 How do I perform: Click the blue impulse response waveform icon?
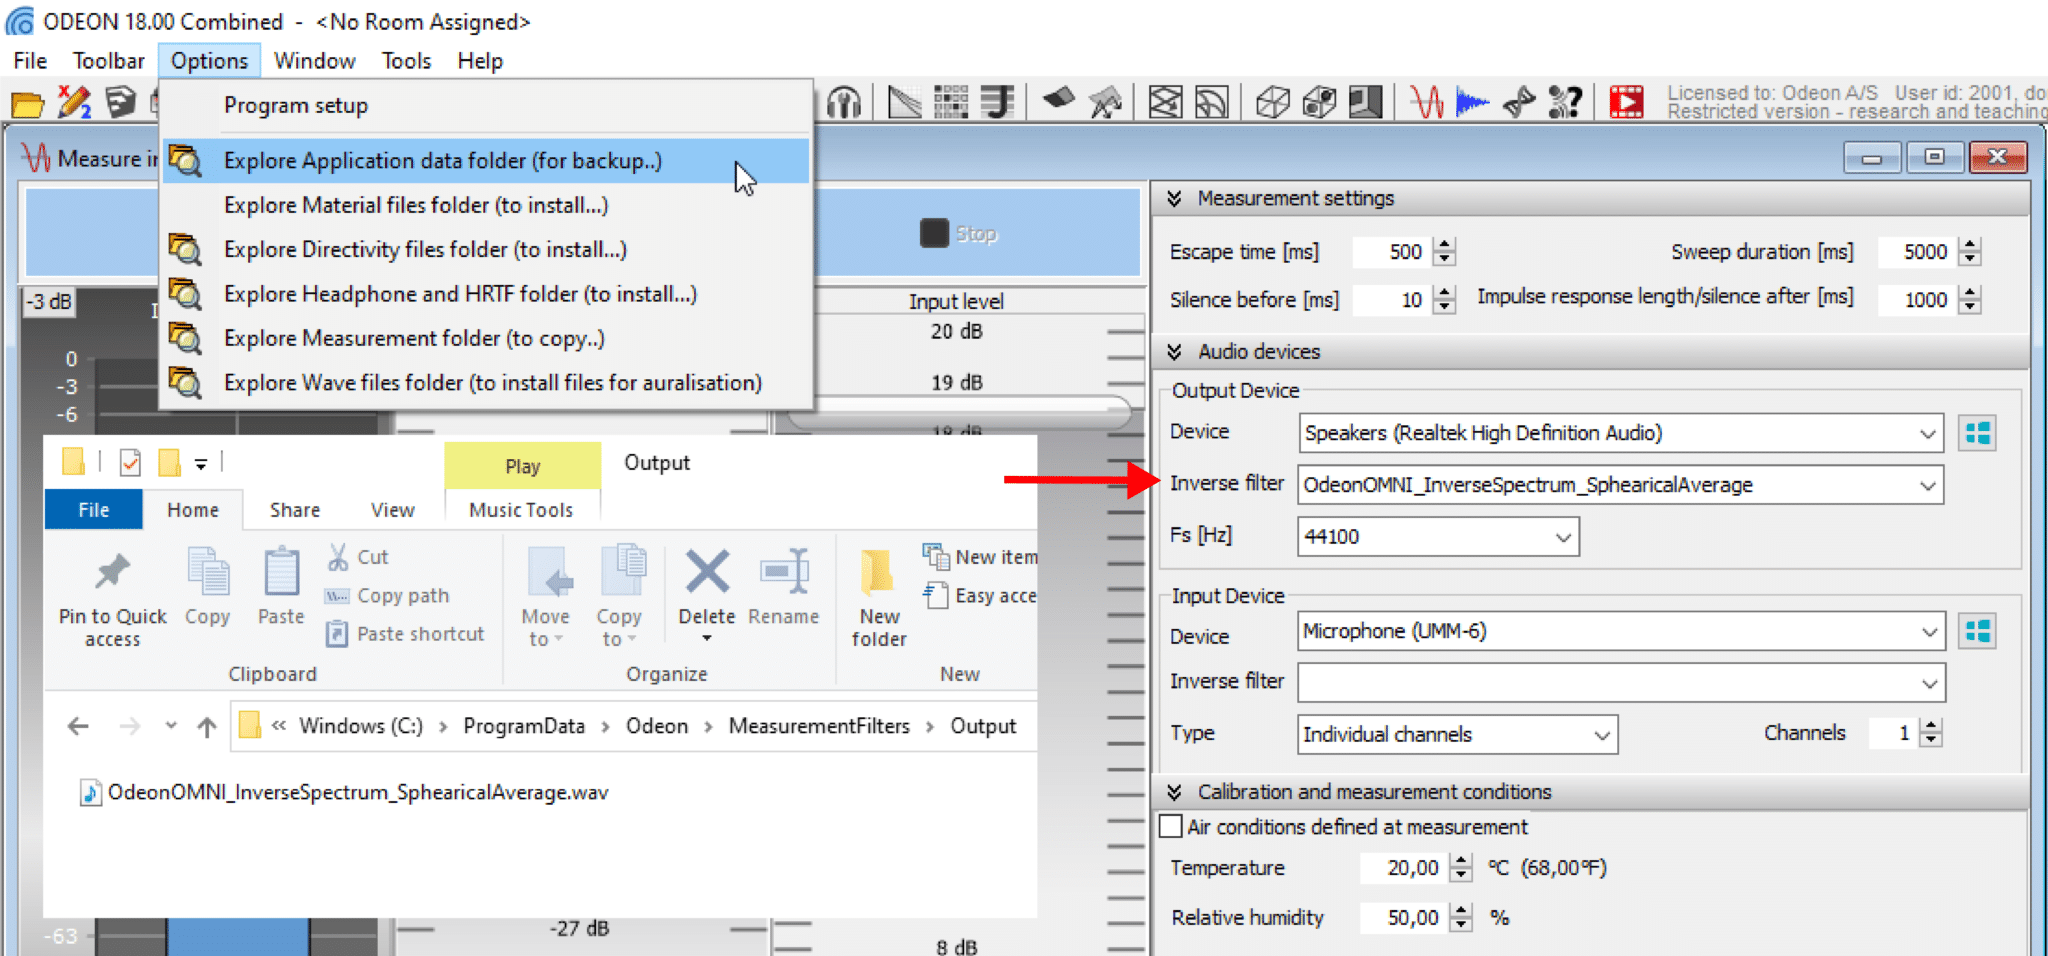point(1472,102)
